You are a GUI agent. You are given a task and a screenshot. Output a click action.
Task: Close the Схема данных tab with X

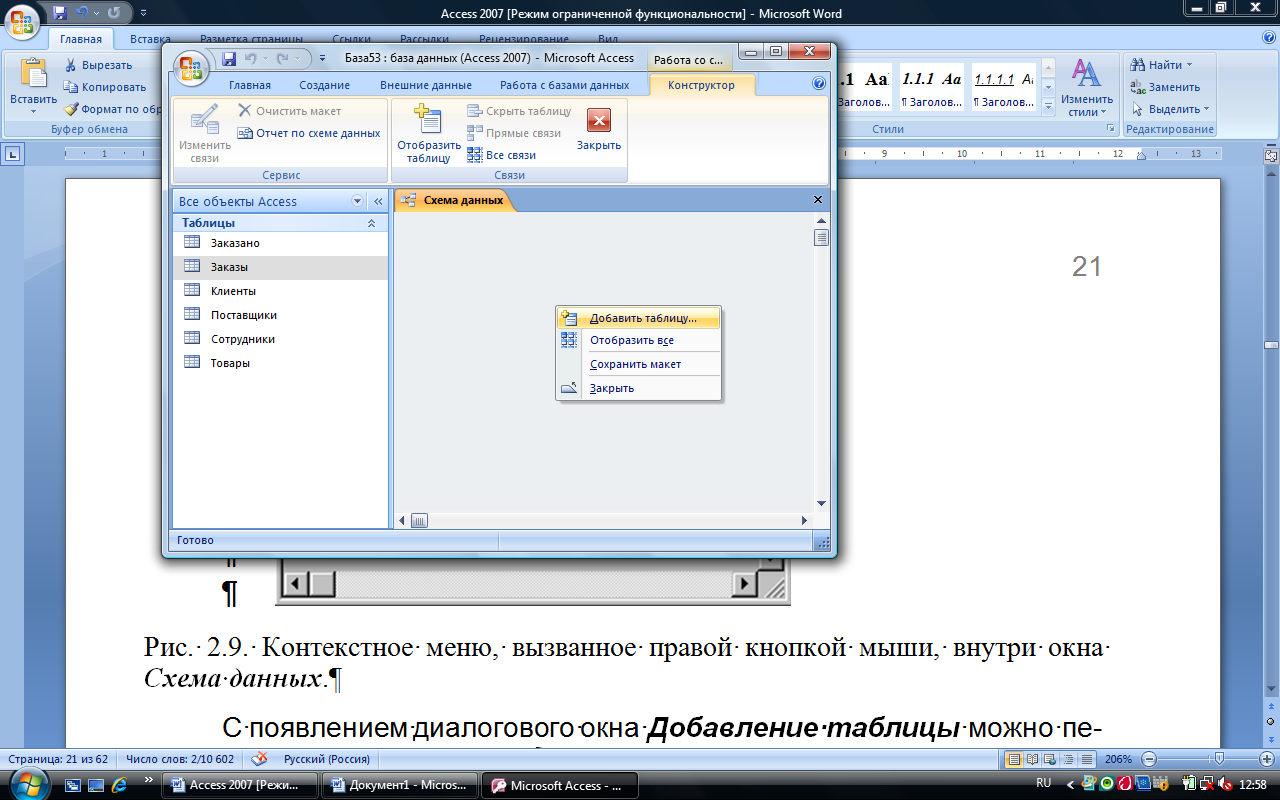click(818, 200)
